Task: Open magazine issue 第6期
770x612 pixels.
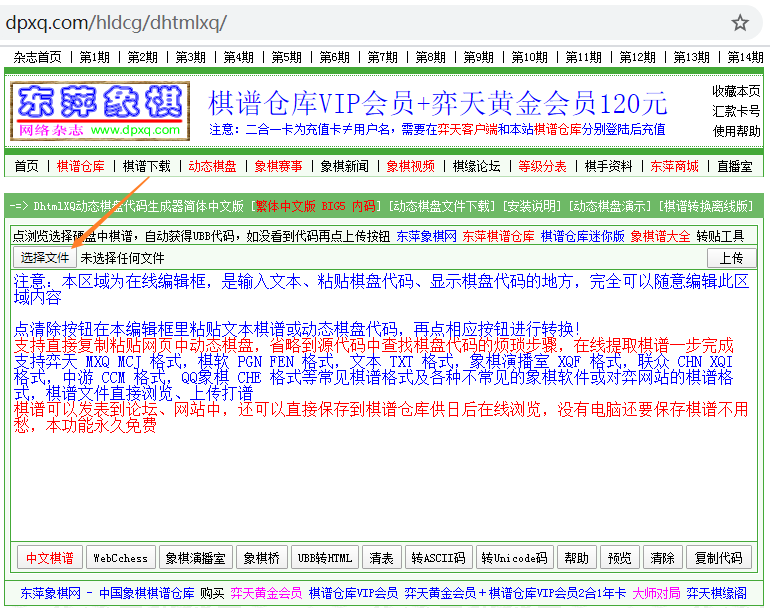Action: [x=334, y=57]
